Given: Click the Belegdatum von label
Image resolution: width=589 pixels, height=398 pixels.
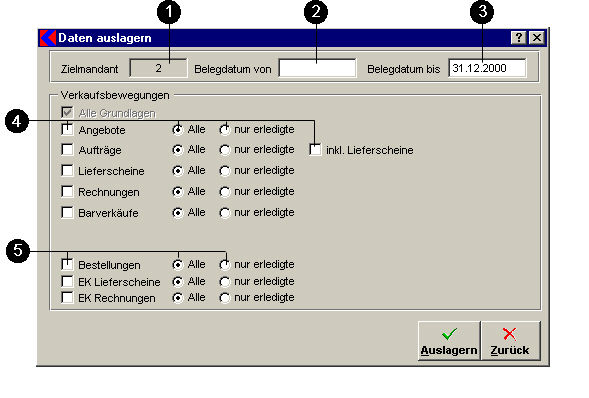Looking at the screenshot, I should [233, 69].
